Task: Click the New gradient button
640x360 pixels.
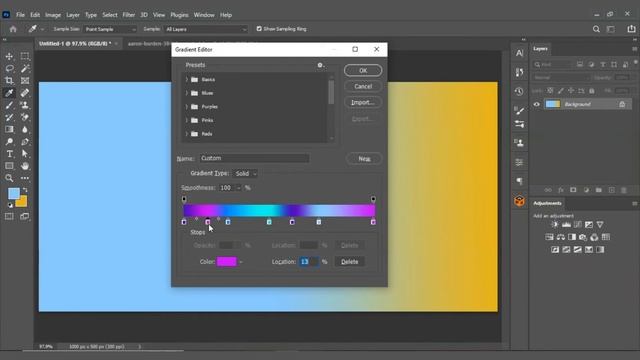Action: click(364, 158)
